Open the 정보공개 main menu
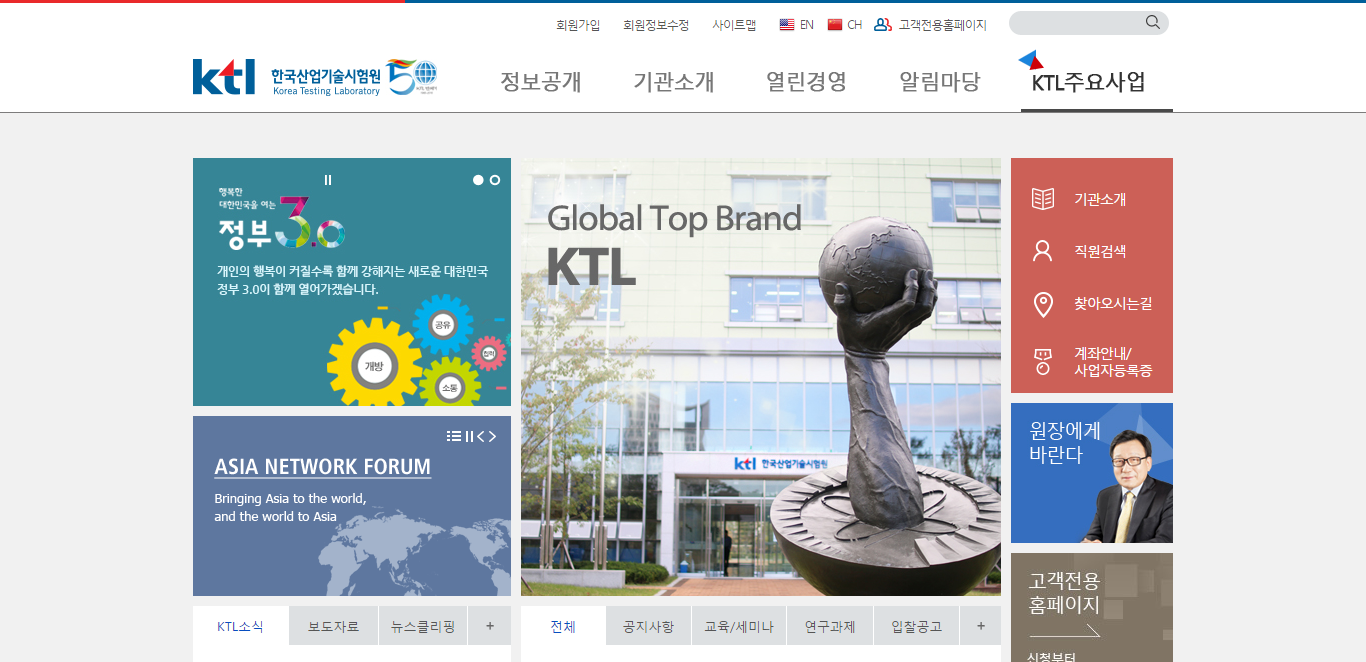 [540, 82]
